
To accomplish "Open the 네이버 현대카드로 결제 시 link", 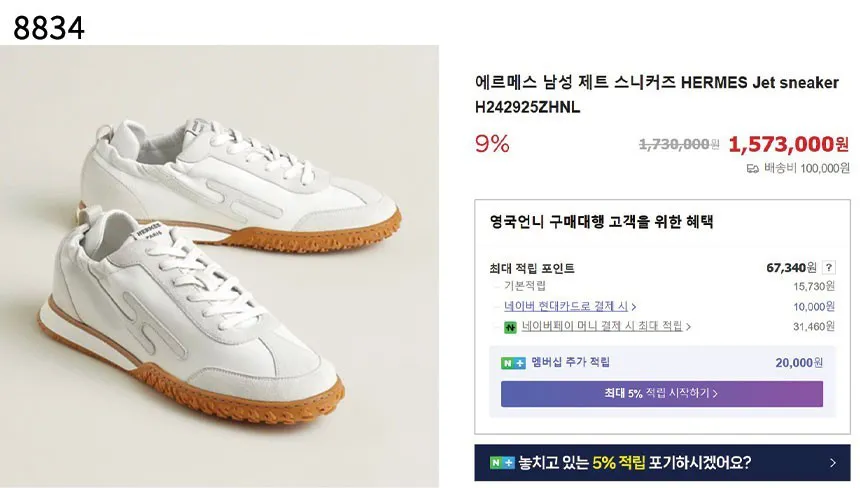I will click(x=565, y=306).
